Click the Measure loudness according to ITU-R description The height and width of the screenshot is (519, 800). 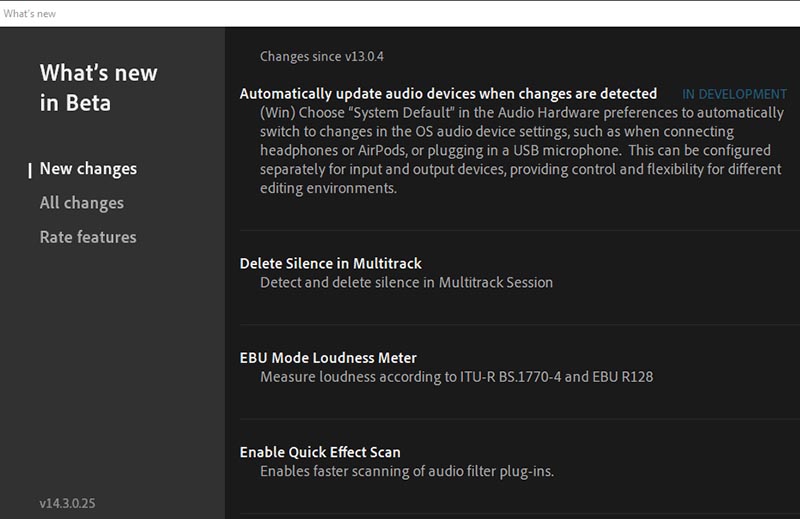[x=456, y=377]
